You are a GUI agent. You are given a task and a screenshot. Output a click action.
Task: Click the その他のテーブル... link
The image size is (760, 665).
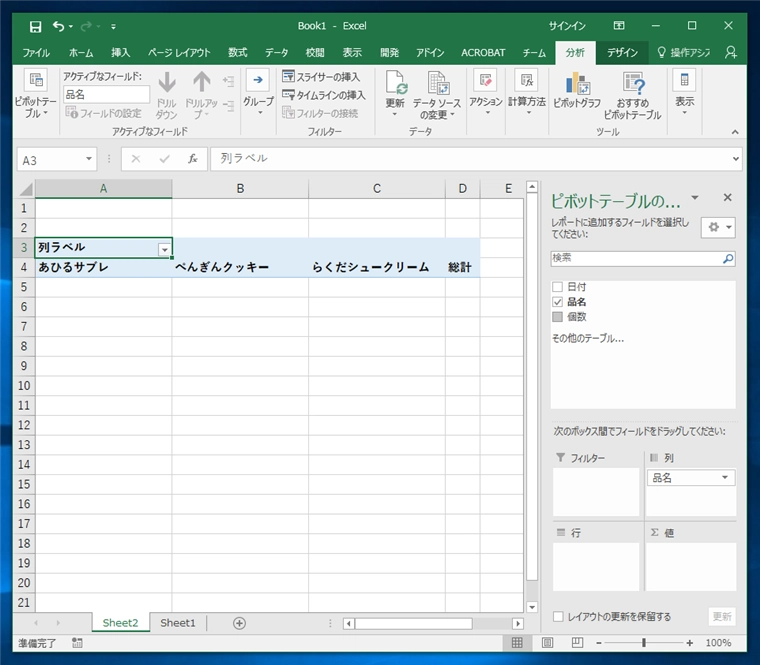tap(588, 338)
